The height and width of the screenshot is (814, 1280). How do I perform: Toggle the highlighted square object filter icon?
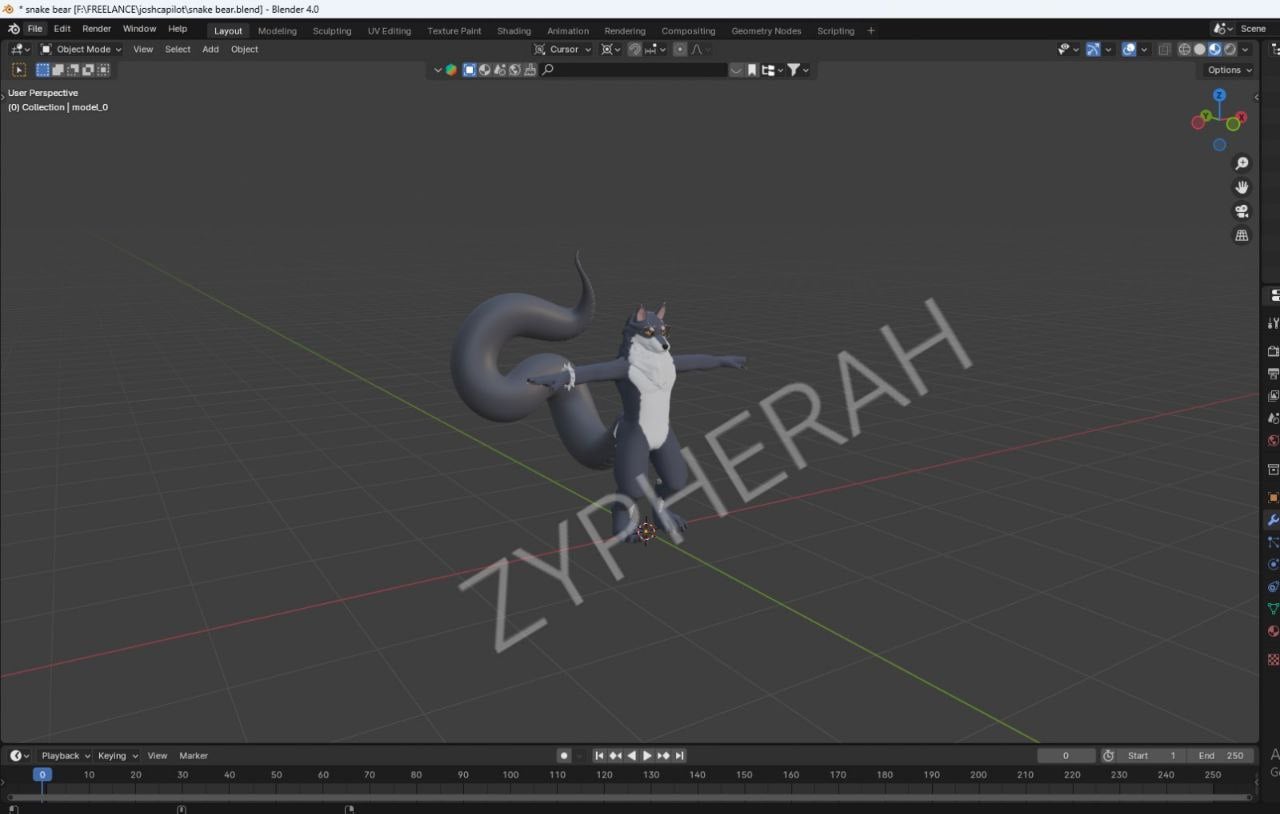click(469, 70)
